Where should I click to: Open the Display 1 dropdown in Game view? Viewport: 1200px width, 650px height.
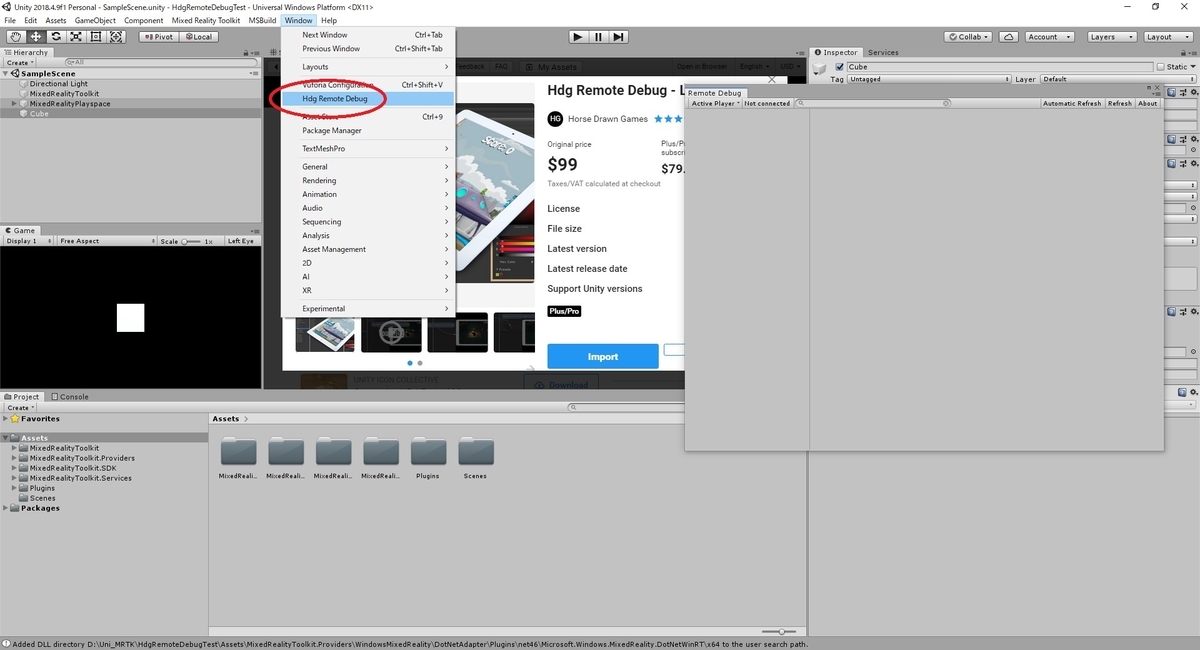[x=28, y=241]
